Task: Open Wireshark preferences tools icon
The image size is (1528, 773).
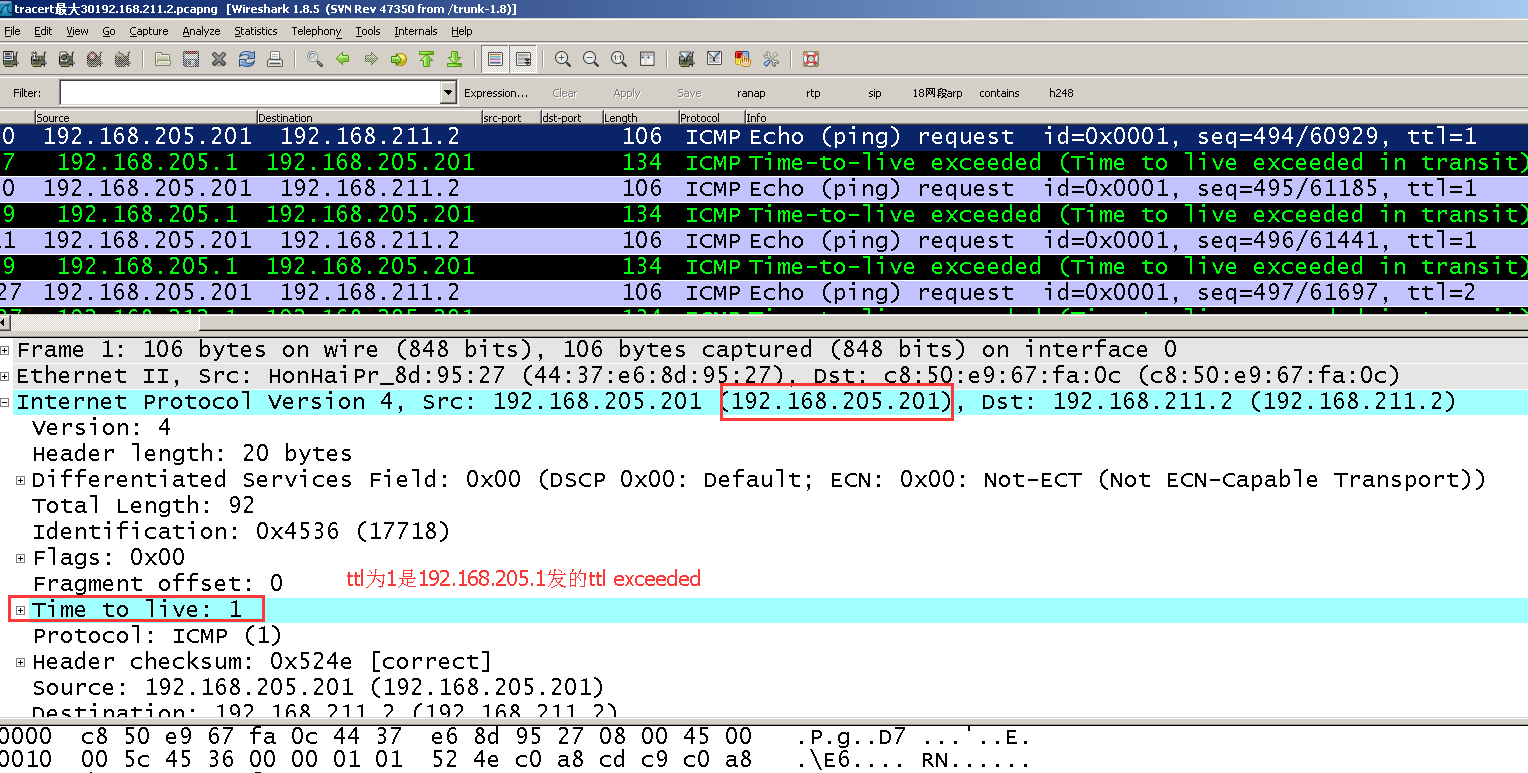Action: (x=770, y=59)
